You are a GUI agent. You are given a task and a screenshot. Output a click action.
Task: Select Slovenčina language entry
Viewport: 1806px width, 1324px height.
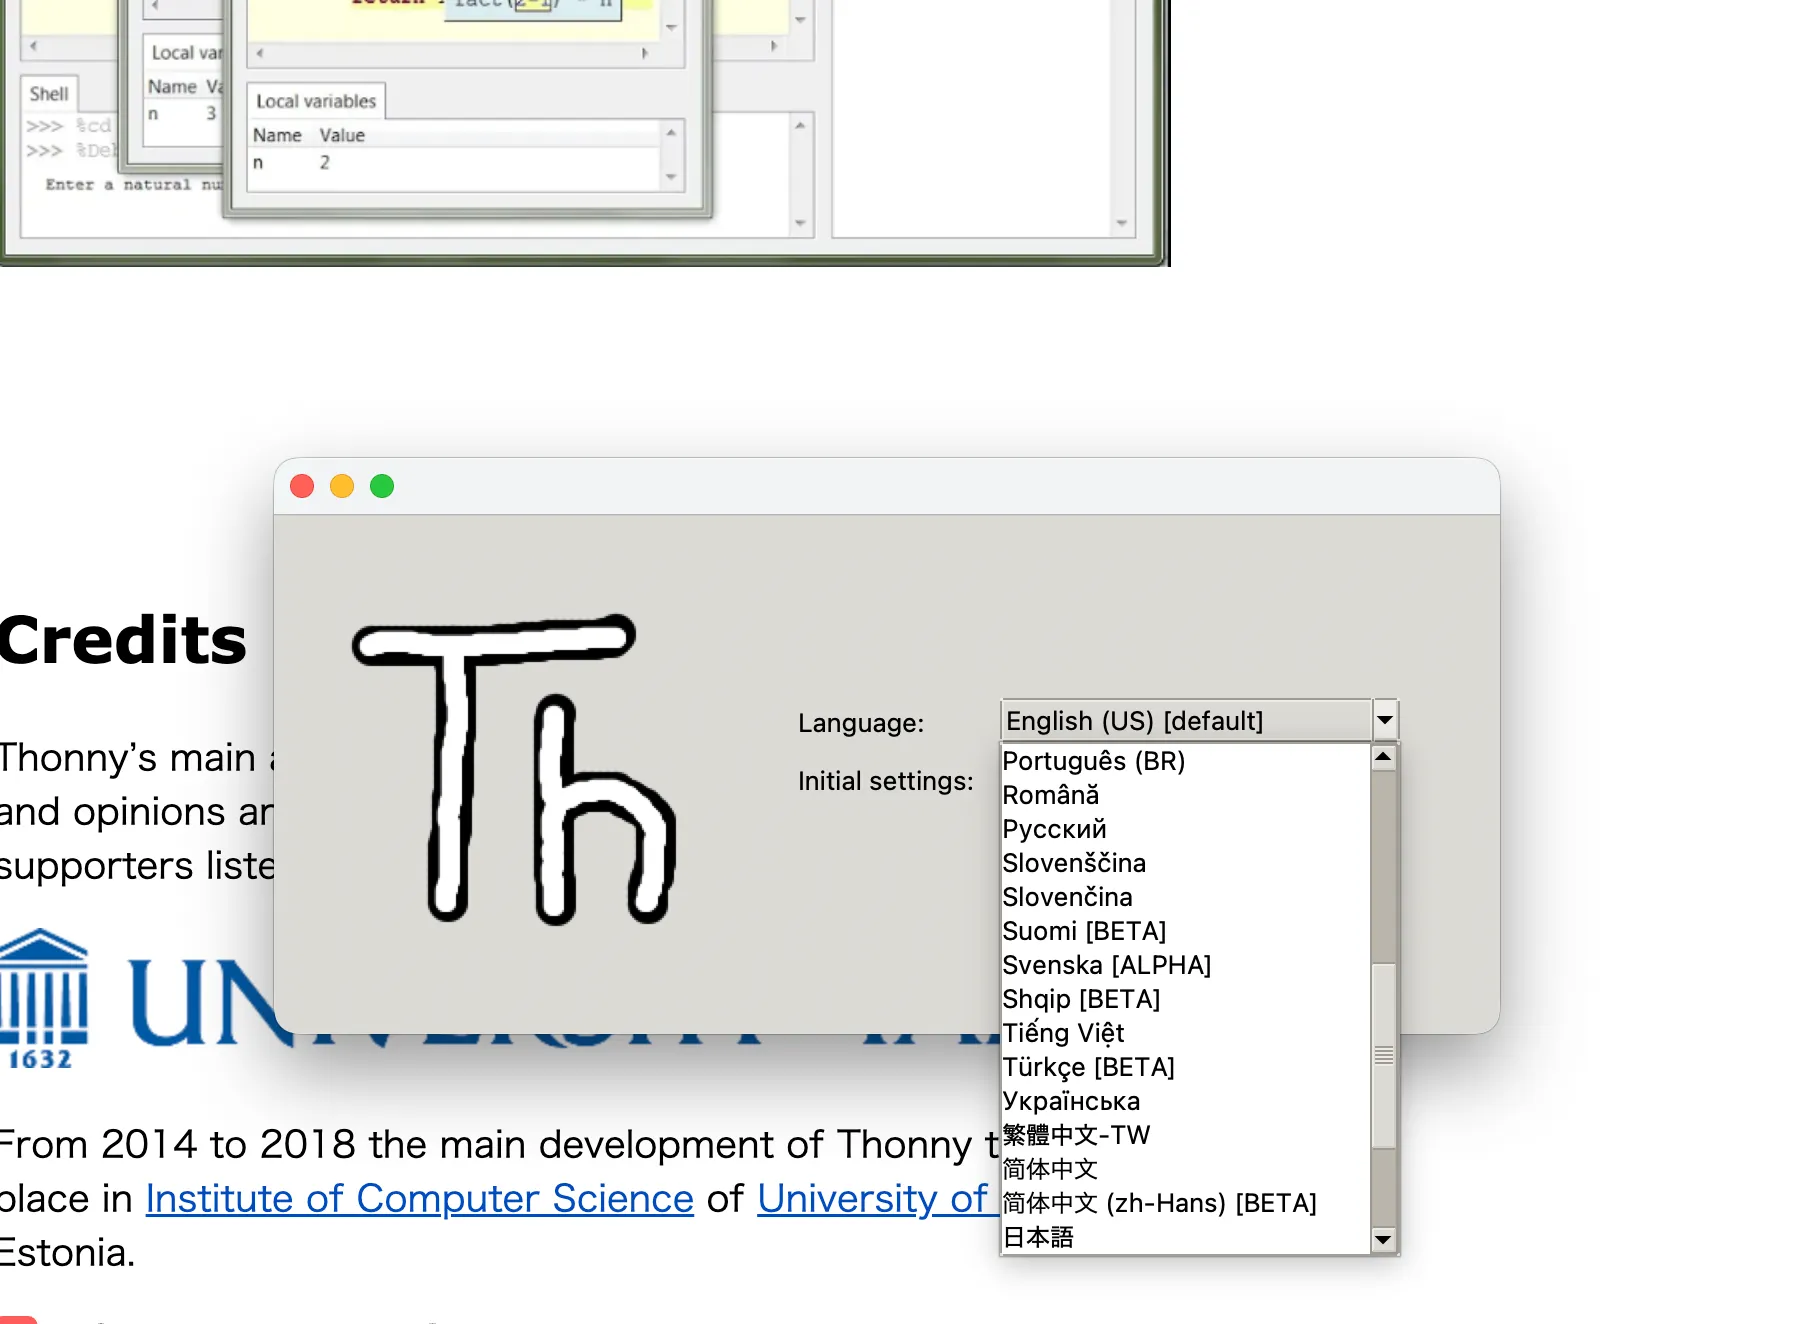coord(1067,898)
